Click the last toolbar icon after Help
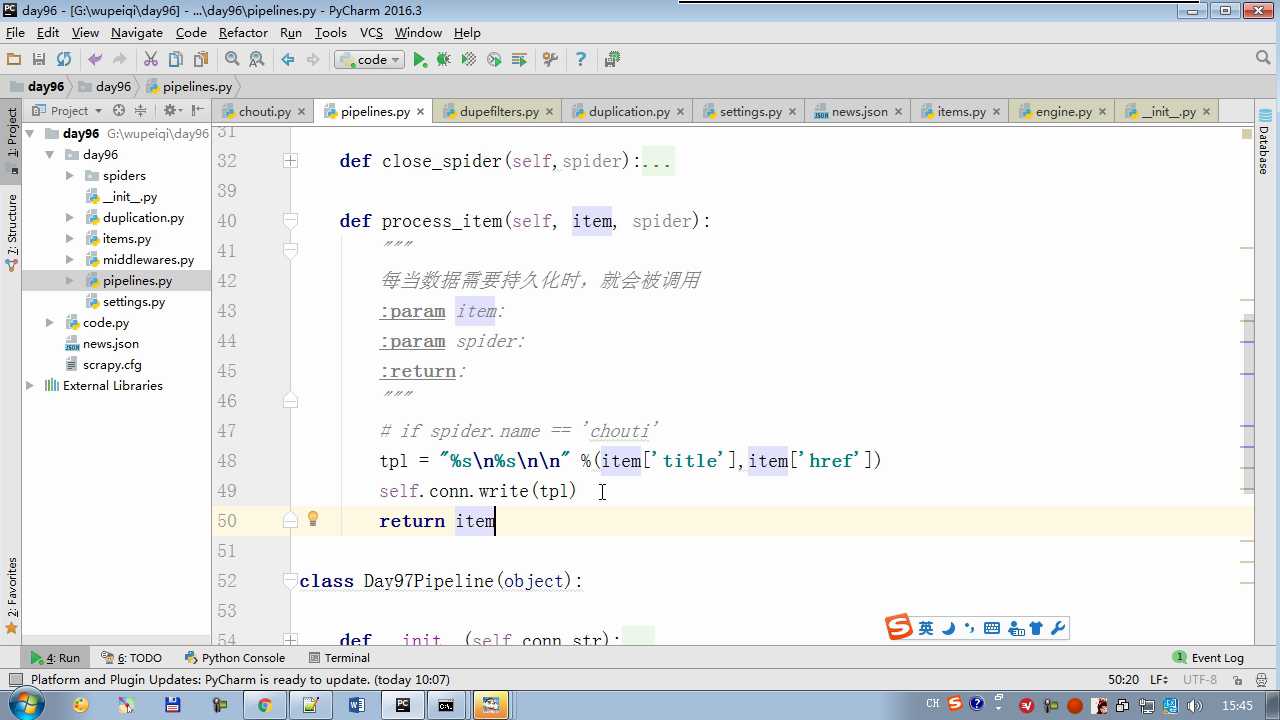 tap(612, 60)
